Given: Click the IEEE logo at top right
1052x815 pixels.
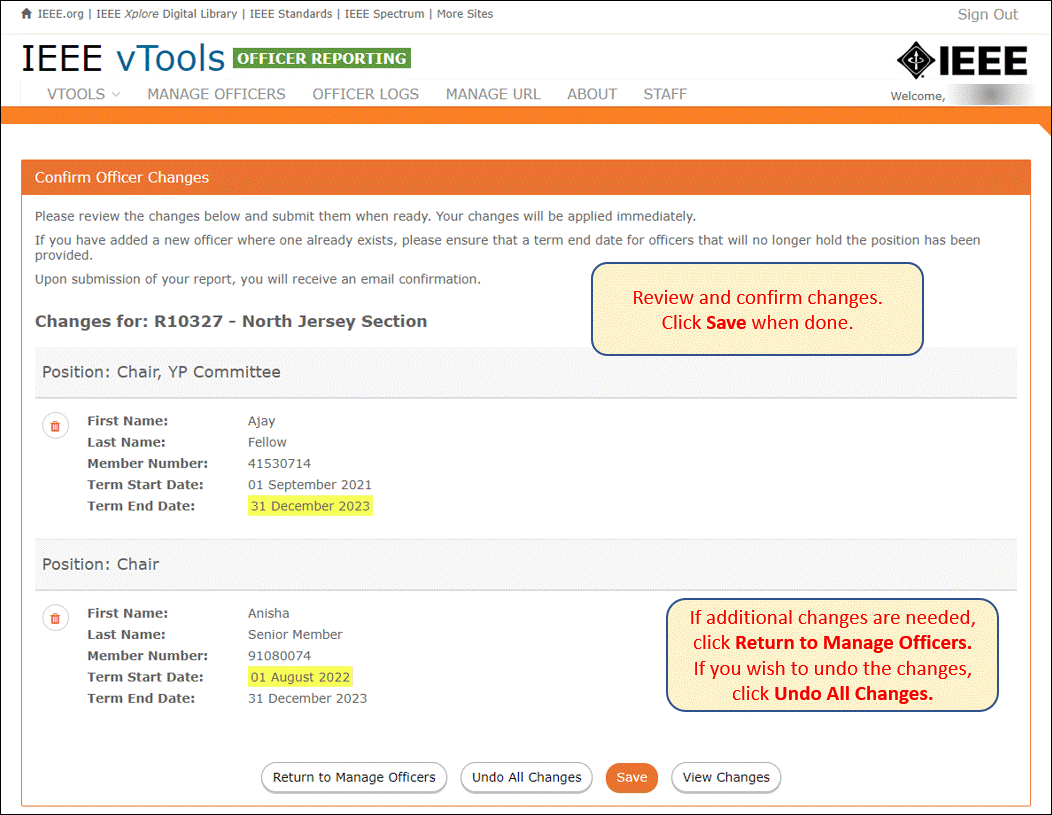Looking at the screenshot, I should [962, 60].
